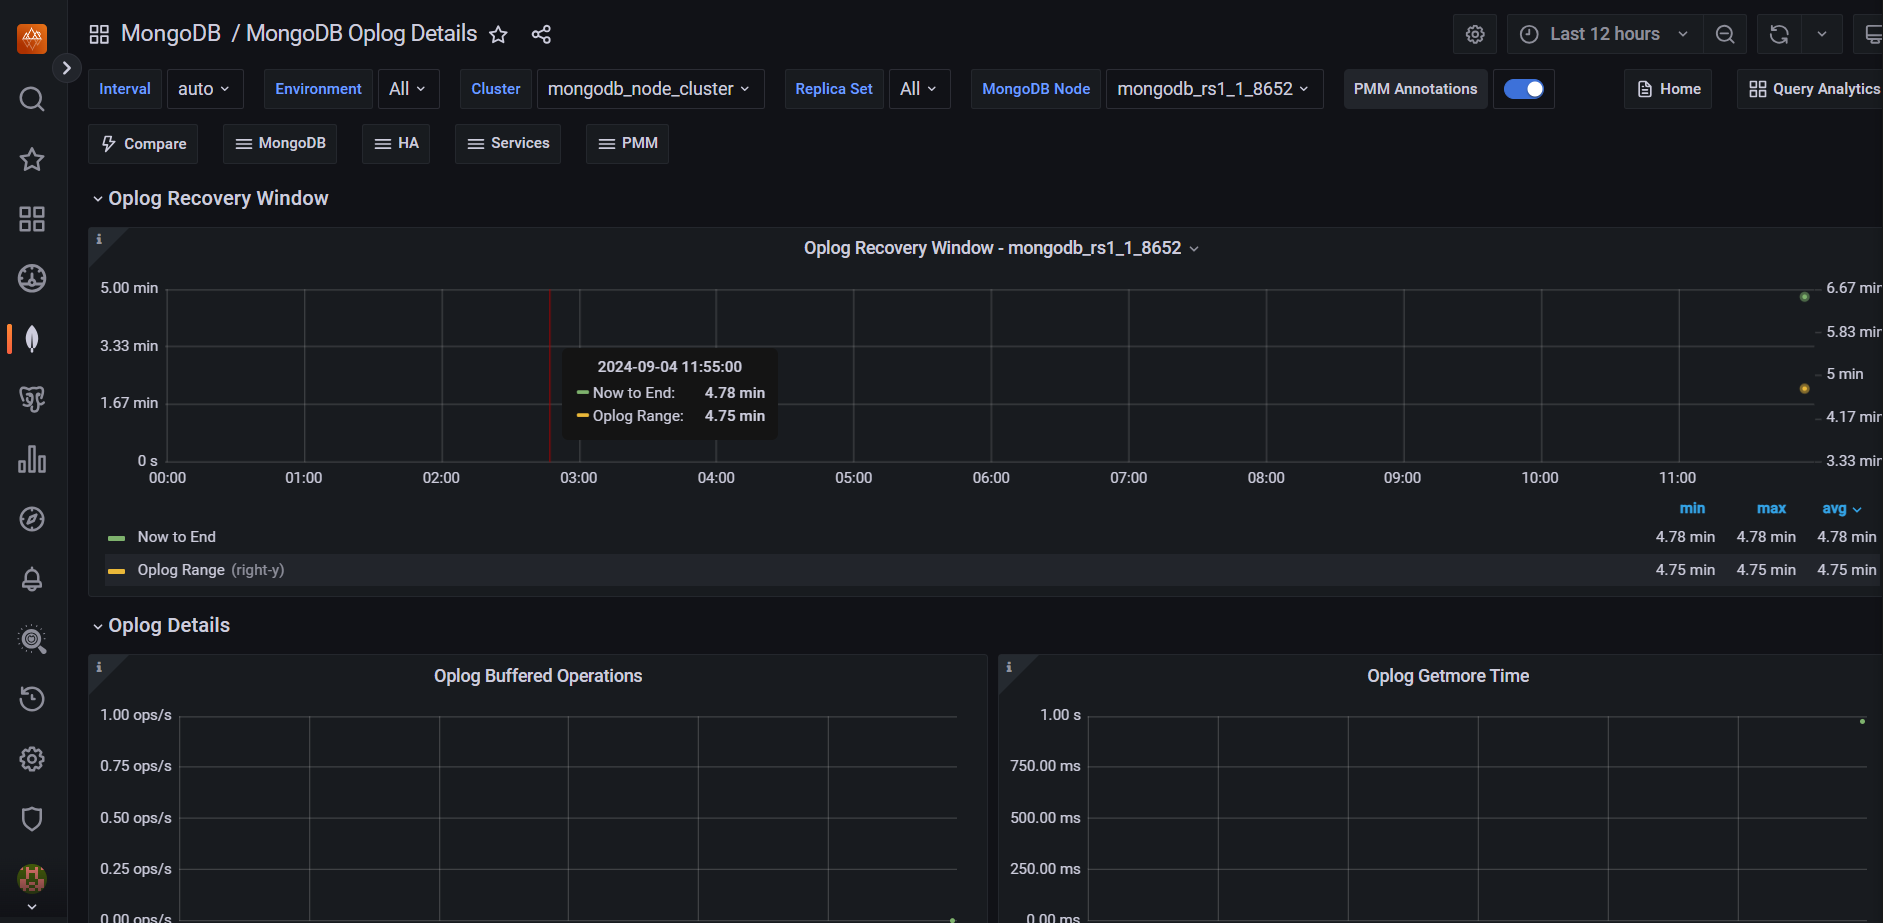Open the dashboard grid icon beside MongoDB title
This screenshot has width=1883, height=923.
tap(99, 34)
